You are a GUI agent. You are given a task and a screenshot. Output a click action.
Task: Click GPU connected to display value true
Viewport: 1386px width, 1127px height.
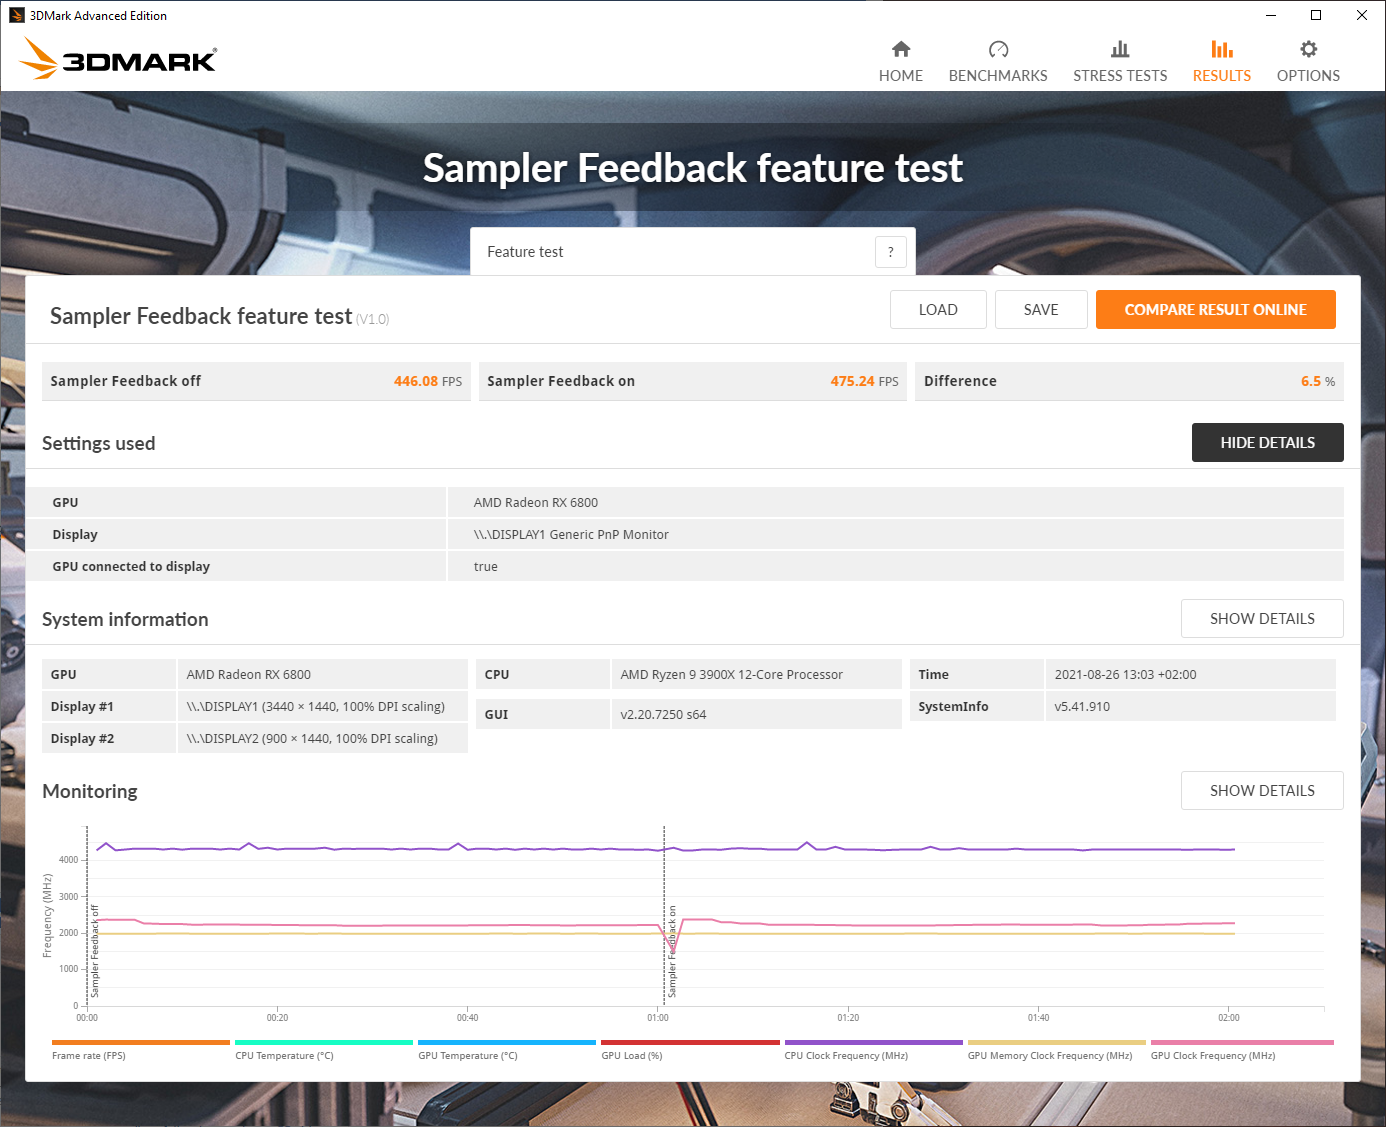coord(485,567)
